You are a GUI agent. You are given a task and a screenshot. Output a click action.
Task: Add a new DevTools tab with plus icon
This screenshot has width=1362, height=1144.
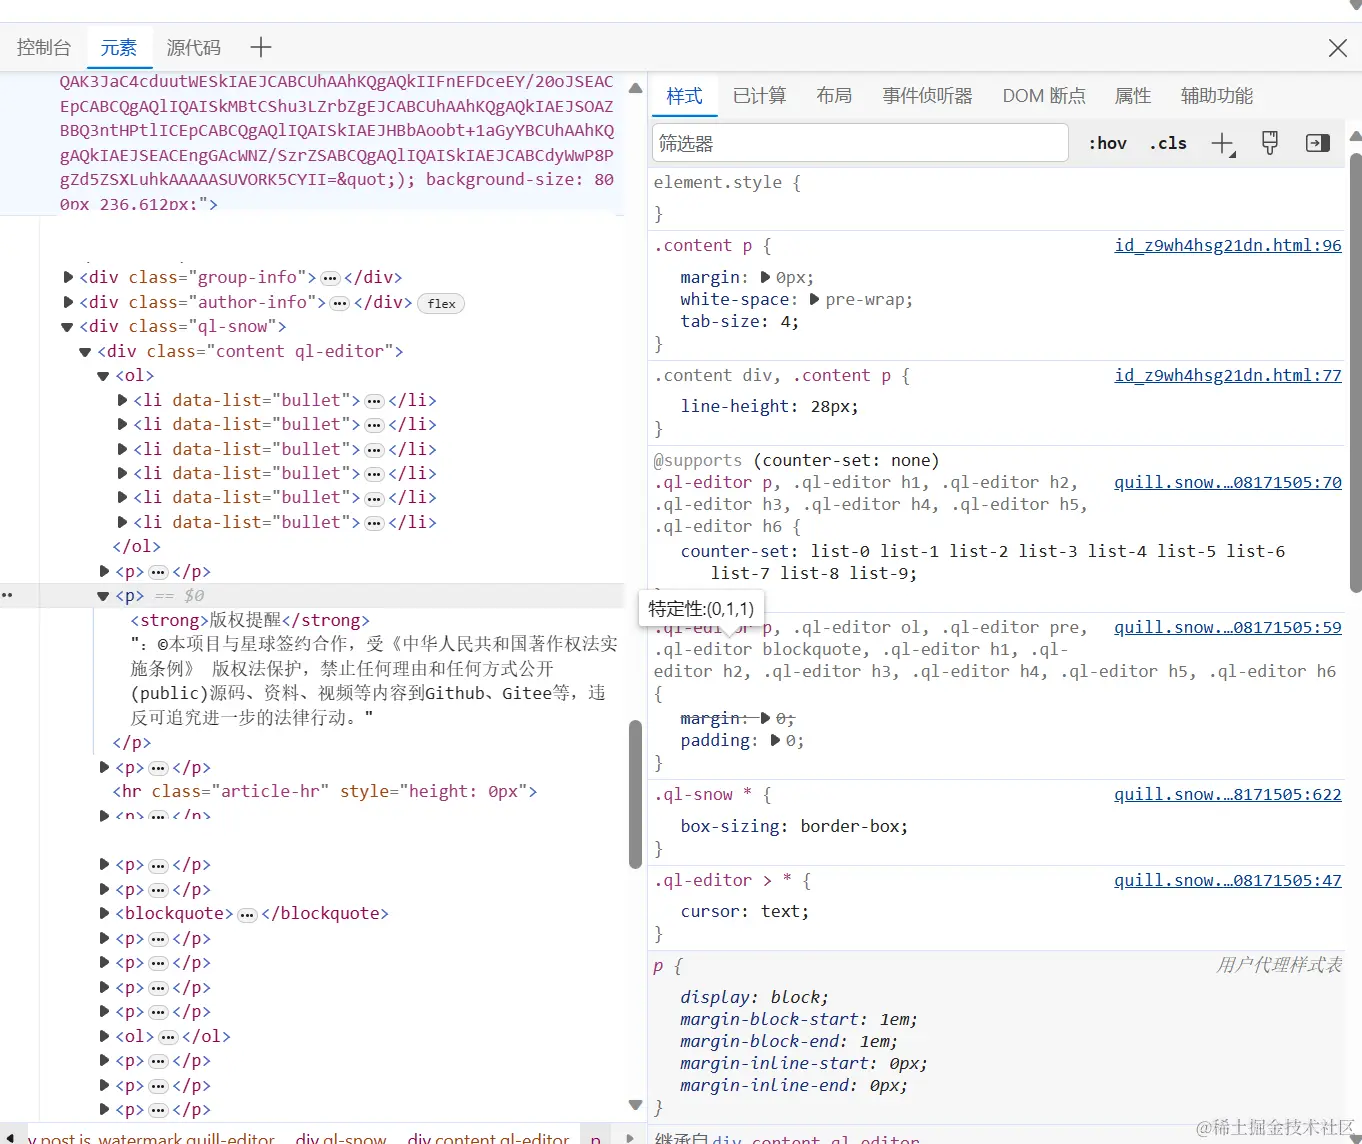pyautogui.click(x=261, y=47)
